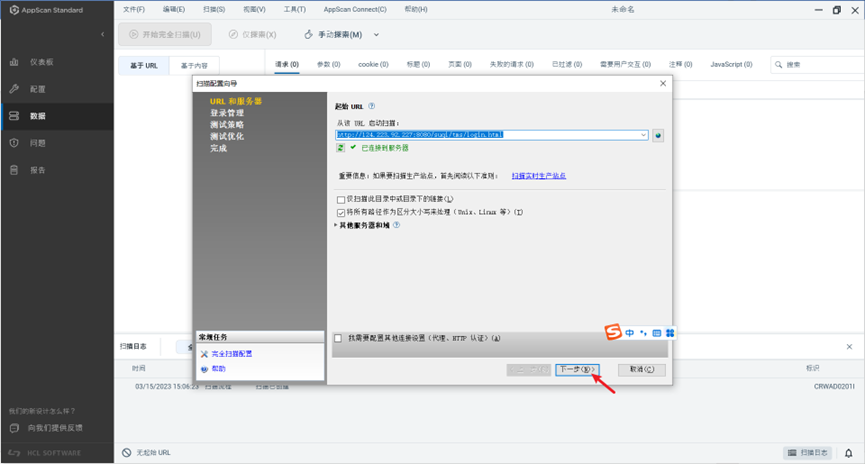
Task: Switch to the 基于内容 tab
Action: tap(194, 65)
